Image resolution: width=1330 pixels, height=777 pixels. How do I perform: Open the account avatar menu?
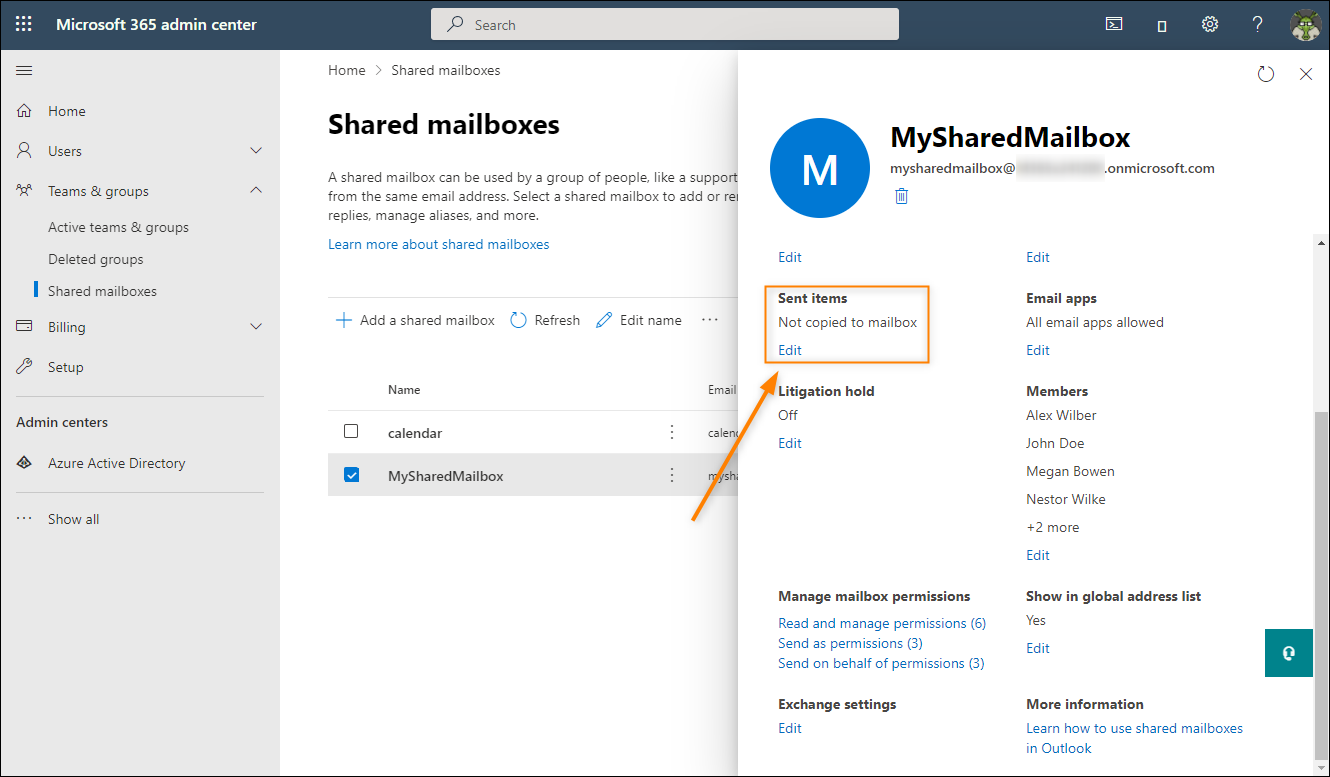tap(1306, 25)
